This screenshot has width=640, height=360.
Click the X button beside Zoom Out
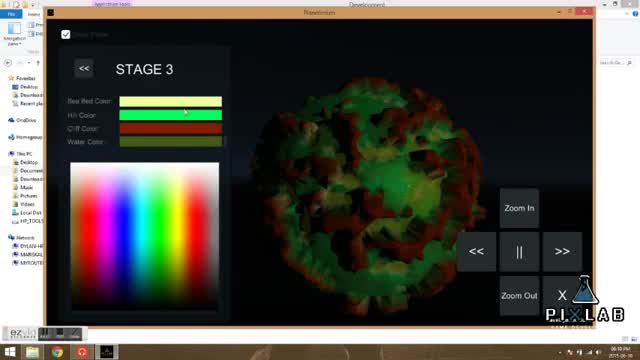tap(562, 295)
